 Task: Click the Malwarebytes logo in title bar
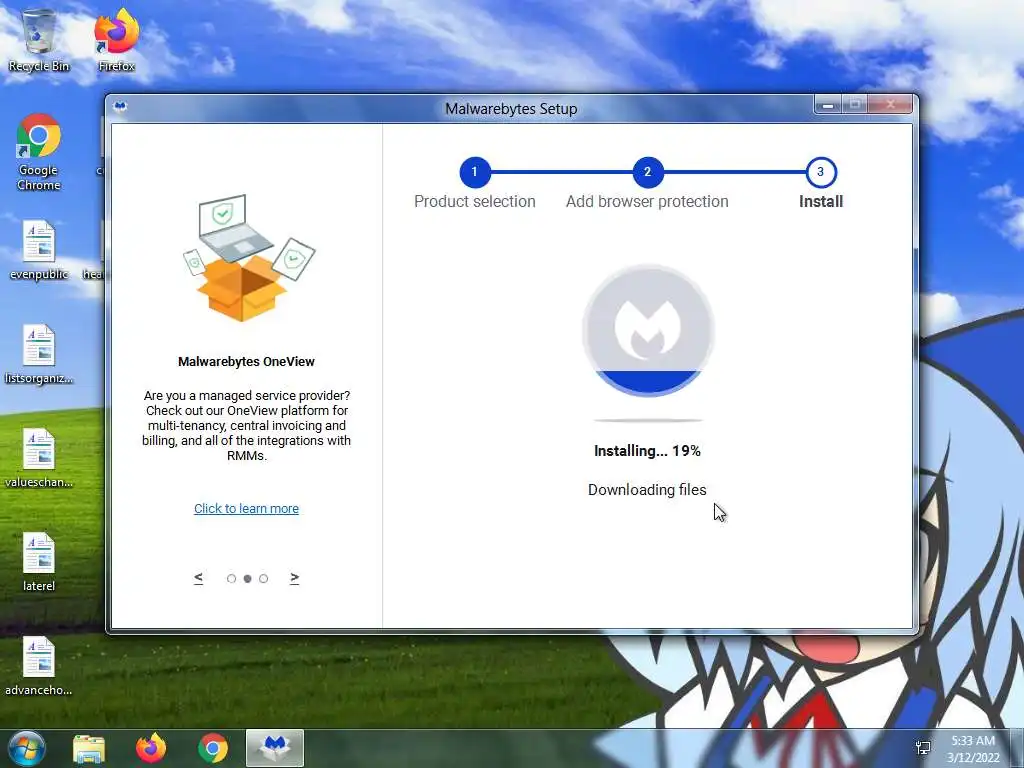(120, 107)
